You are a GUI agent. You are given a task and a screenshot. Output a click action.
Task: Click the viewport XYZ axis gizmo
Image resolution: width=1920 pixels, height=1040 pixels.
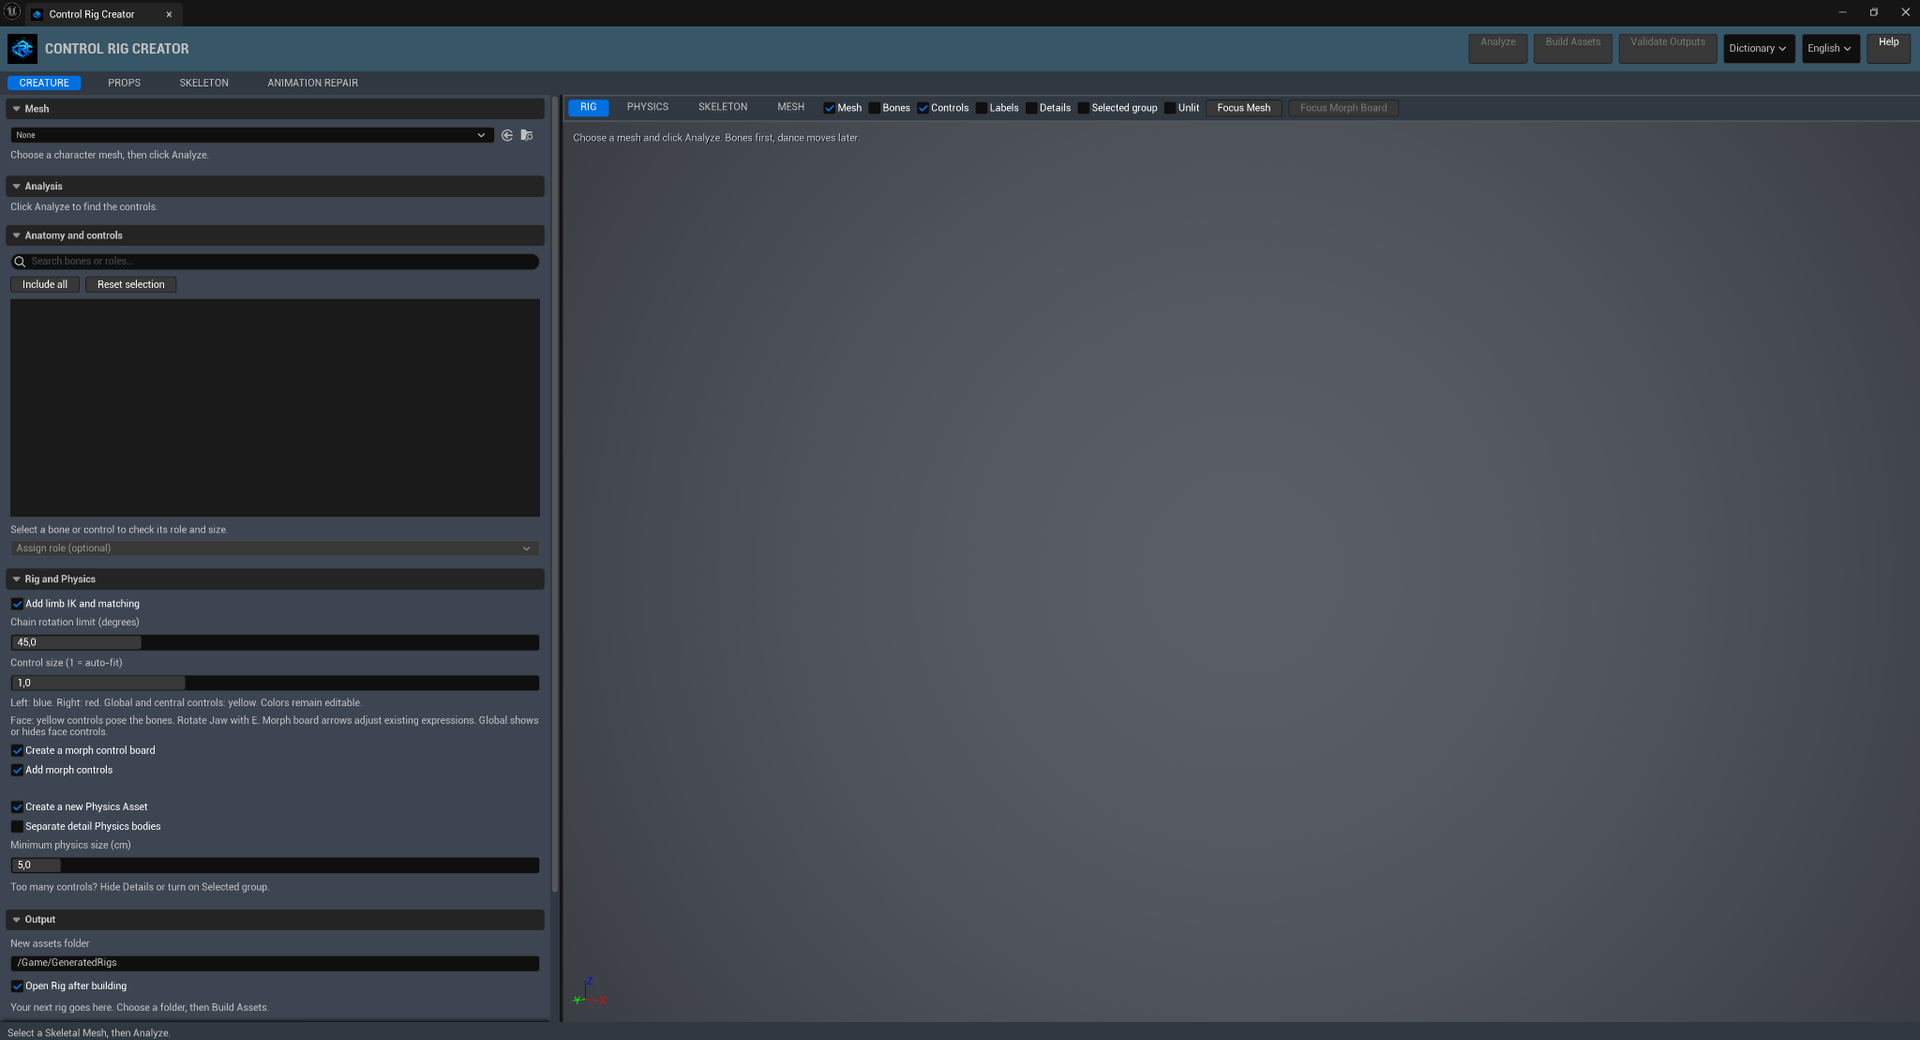click(589, 992)
